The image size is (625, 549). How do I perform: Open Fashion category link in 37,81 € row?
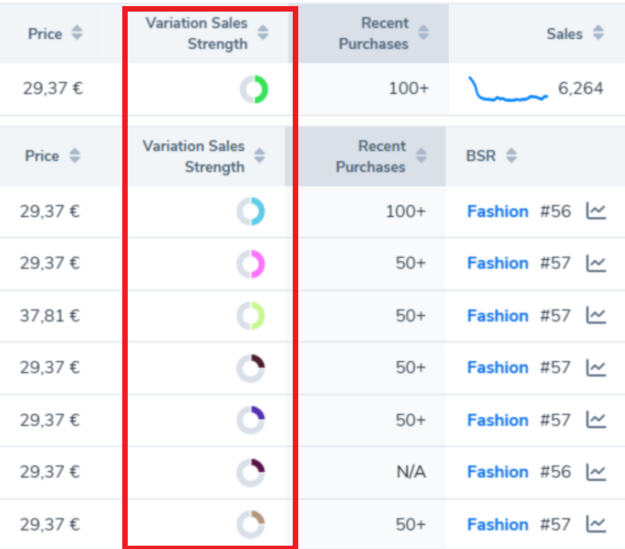[x=497, y=316]
